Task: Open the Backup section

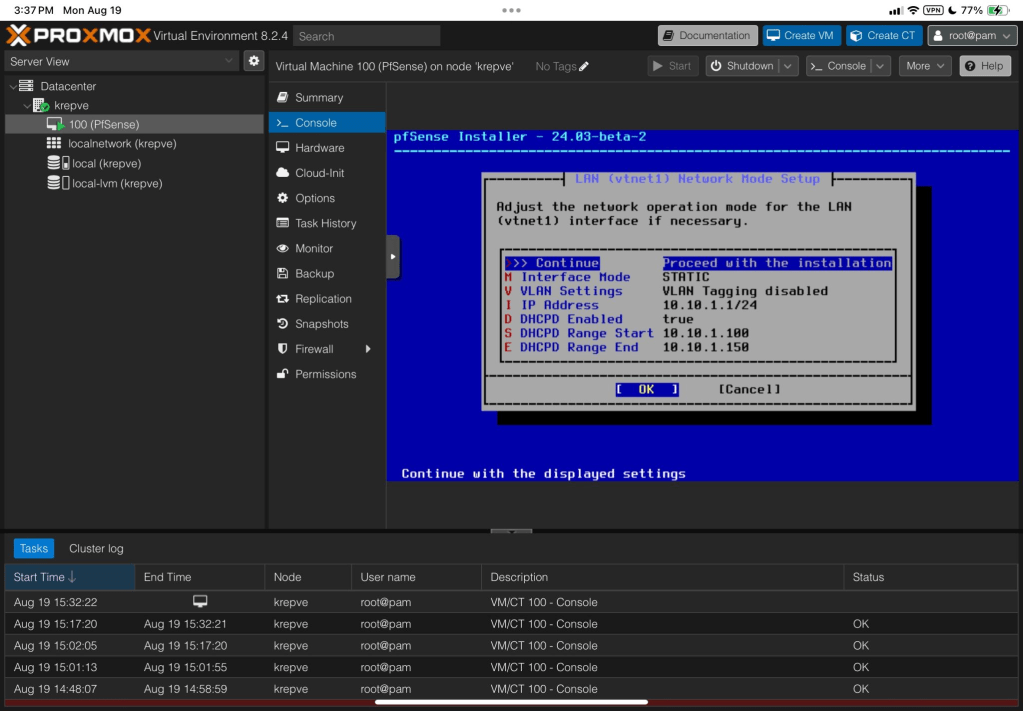Action: [314, 274]
